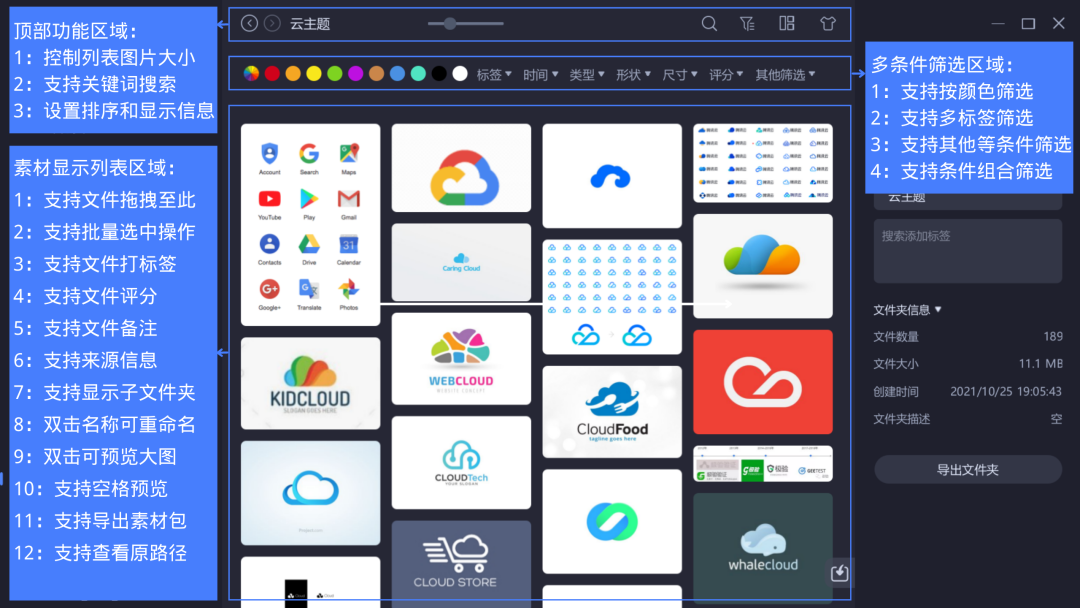The width and height of the screenshot is (1080, 608).
Task: Click the 云主题 folder title
Action: tap(310, 24)
